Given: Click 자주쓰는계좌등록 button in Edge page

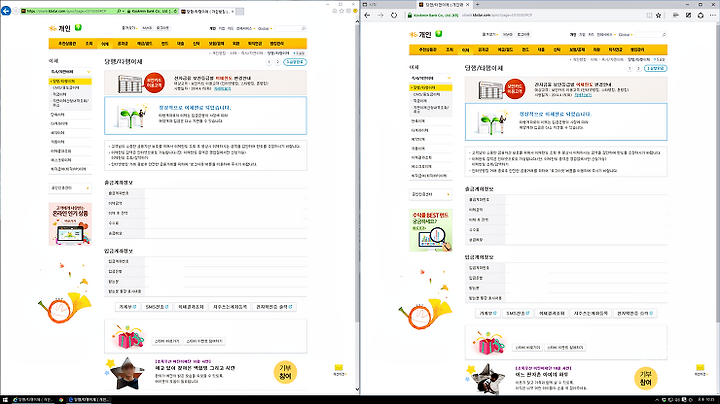Looking at the screenshot, I should [x=591, y=313].
